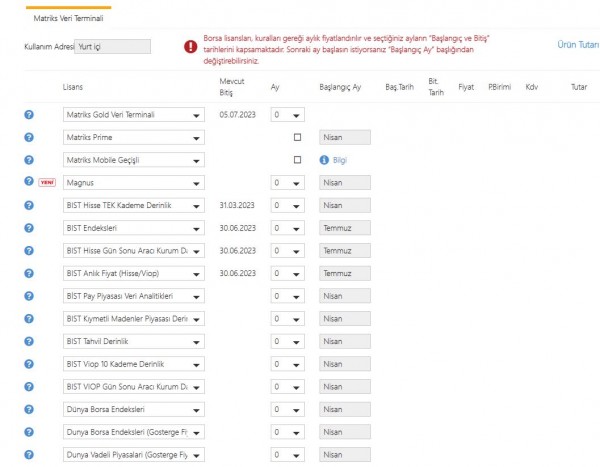Open help icon for BIST VIOP Gün Sonu row
Image resolution: width=600 pixels, height=467 pixels.
tap(29, 387)
